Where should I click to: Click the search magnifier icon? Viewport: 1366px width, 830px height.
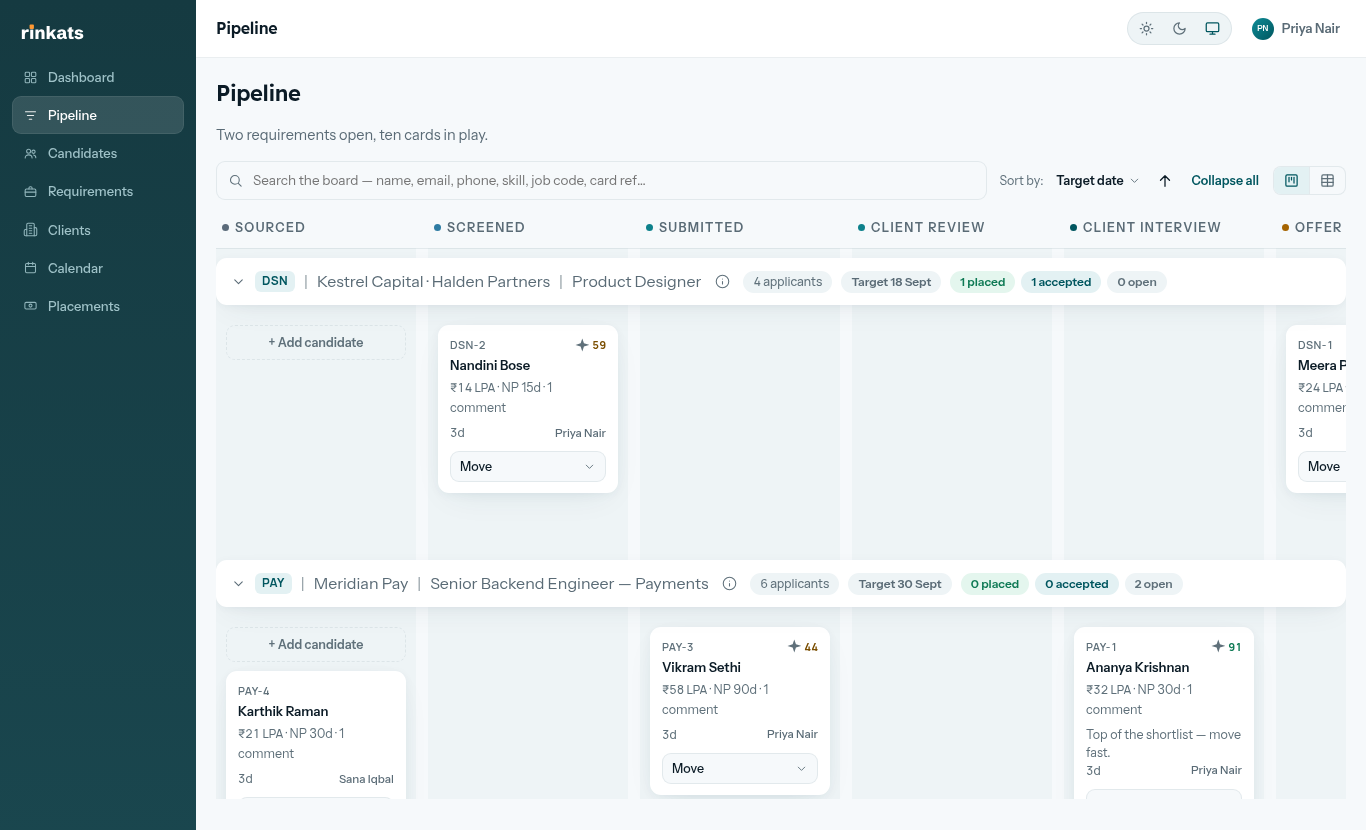point(236,181)
